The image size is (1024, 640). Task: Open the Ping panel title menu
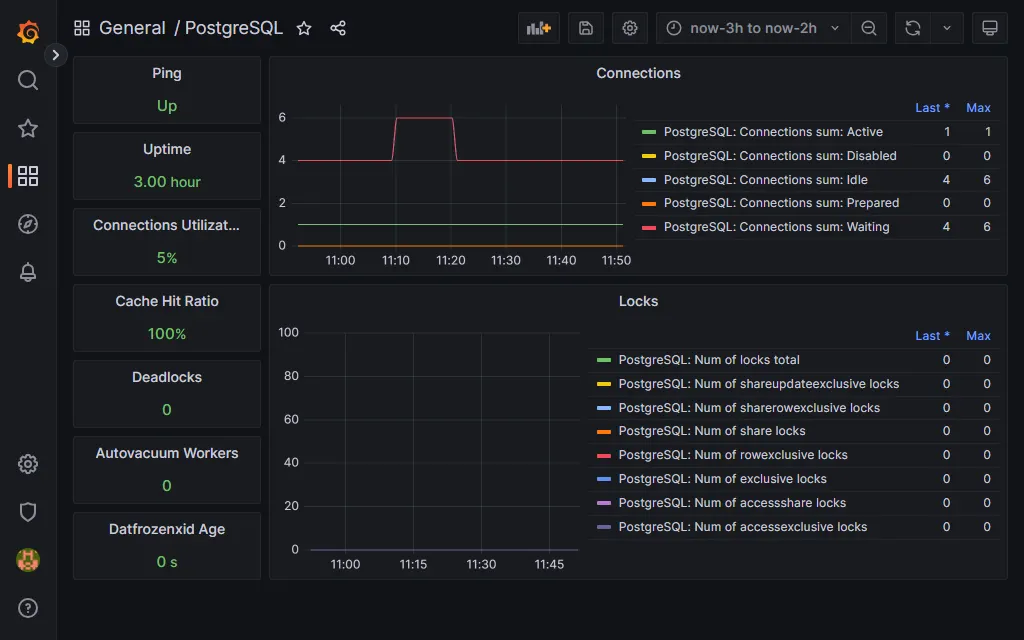pyautogui.click(x=167, y=73)
